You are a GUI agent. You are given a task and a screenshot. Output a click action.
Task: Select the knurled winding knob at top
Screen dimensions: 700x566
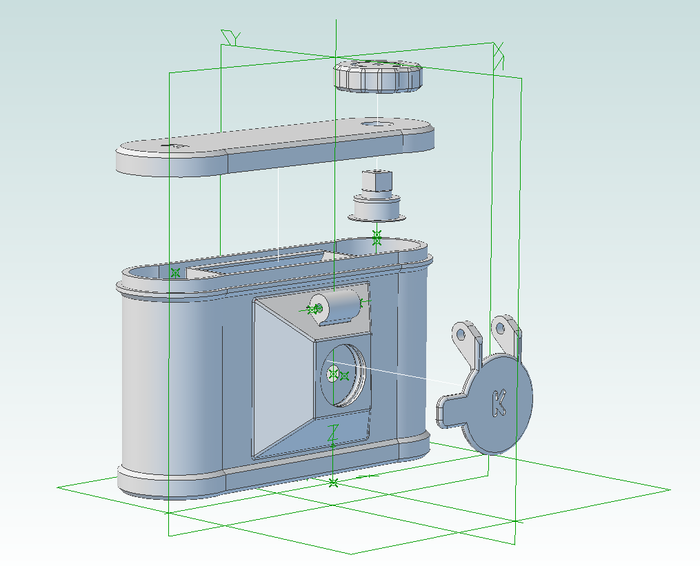(x=378, y=76)
